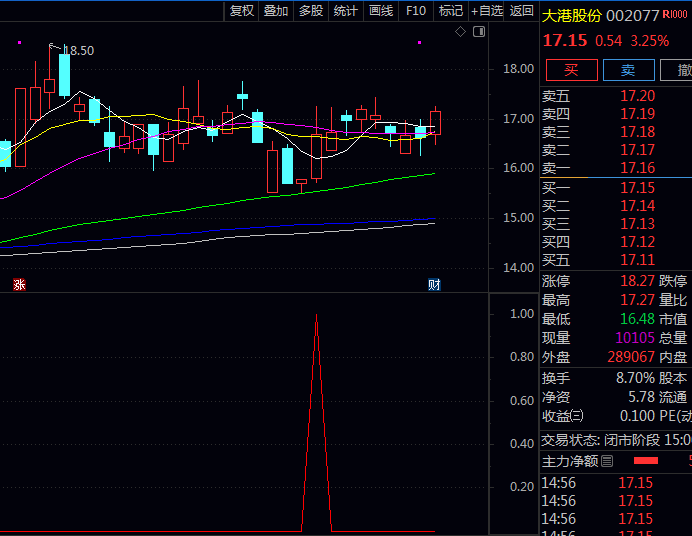The image size is (692, 536).
Task: Open the 统计 statistics tool
Action: pyautogui.click(x=345, y=11)
